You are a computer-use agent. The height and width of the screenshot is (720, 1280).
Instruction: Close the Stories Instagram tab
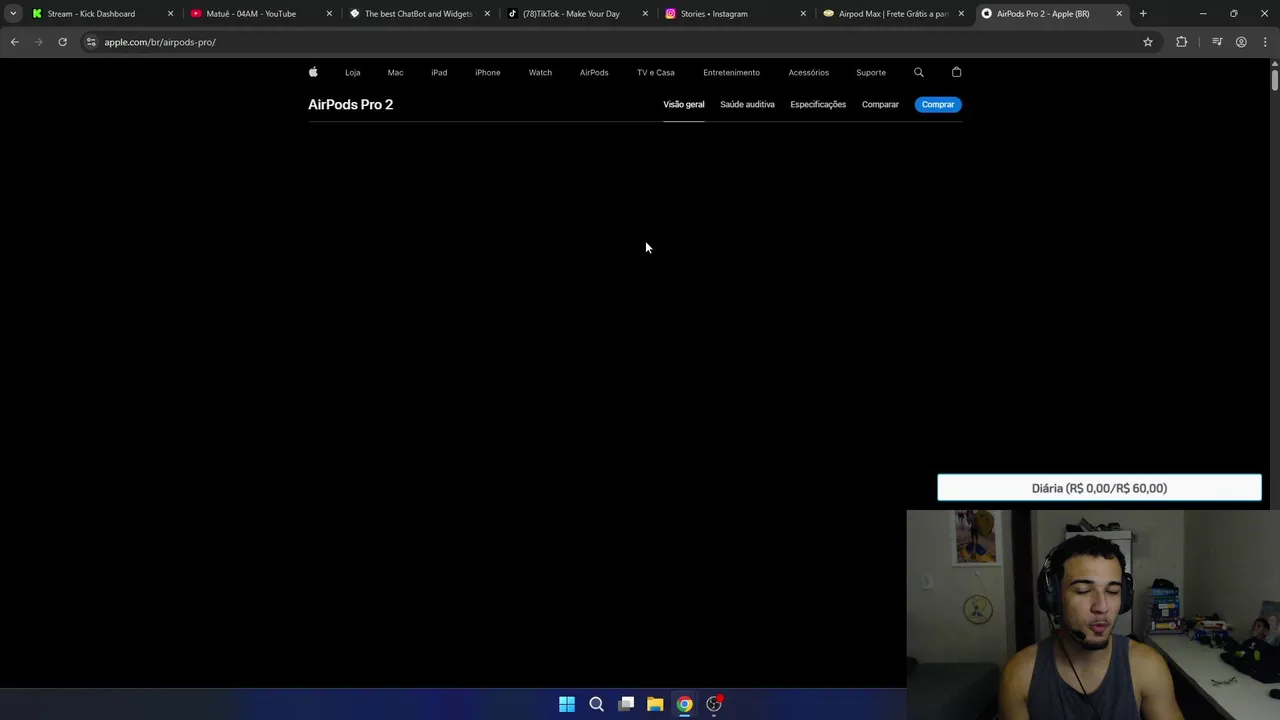(x=803, y=14)
